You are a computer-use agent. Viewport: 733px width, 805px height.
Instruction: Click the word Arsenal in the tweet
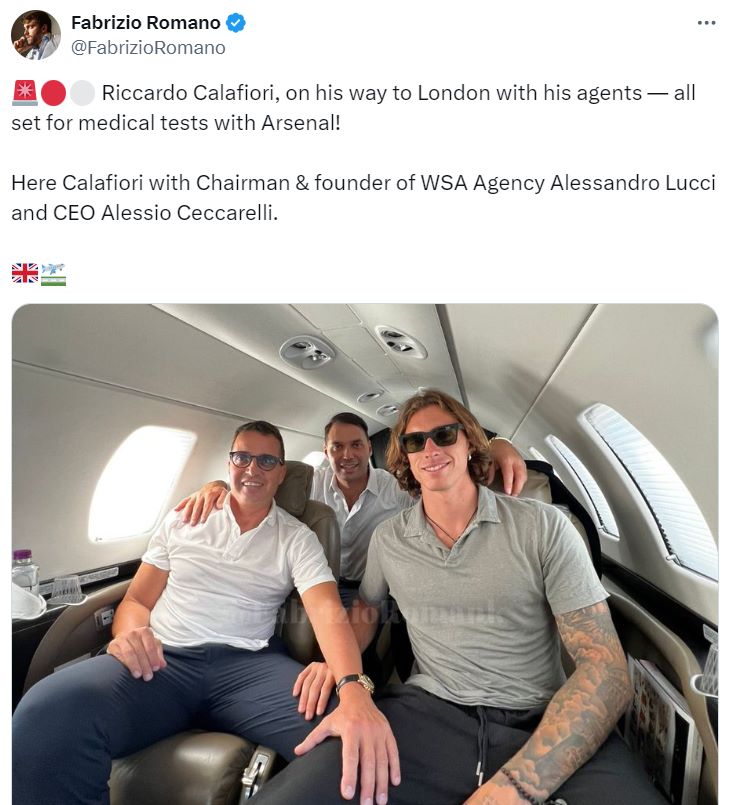click(299, 123)
